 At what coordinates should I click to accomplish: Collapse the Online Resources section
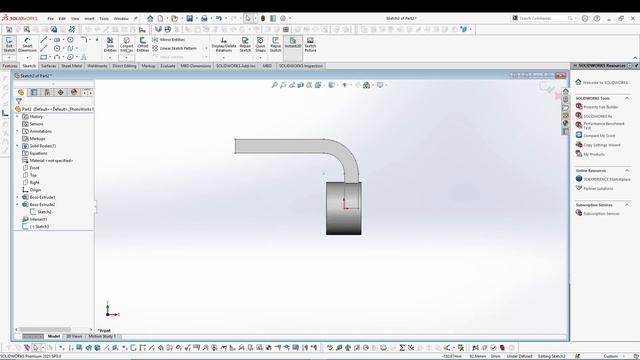point(627,170)
